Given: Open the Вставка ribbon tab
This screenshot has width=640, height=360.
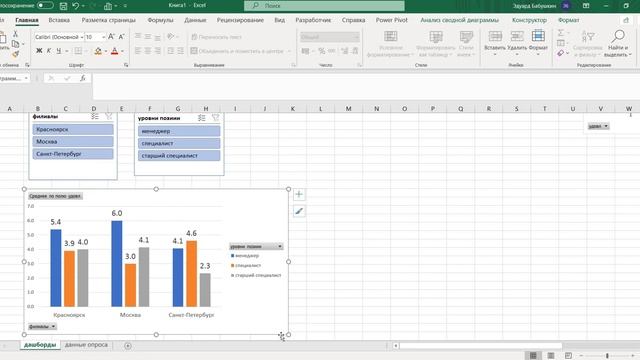Looking at the screenshot, I should (x=59, y=20).
